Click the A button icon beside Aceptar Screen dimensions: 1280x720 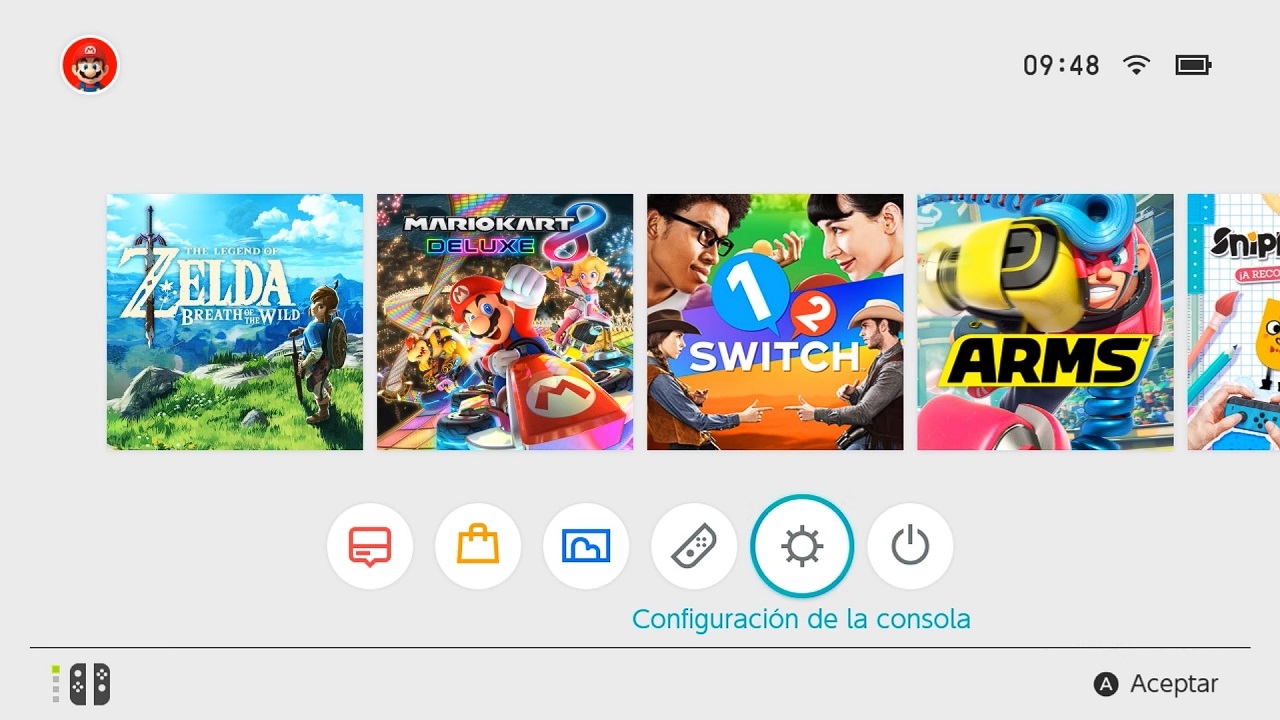coord(1106,684)
